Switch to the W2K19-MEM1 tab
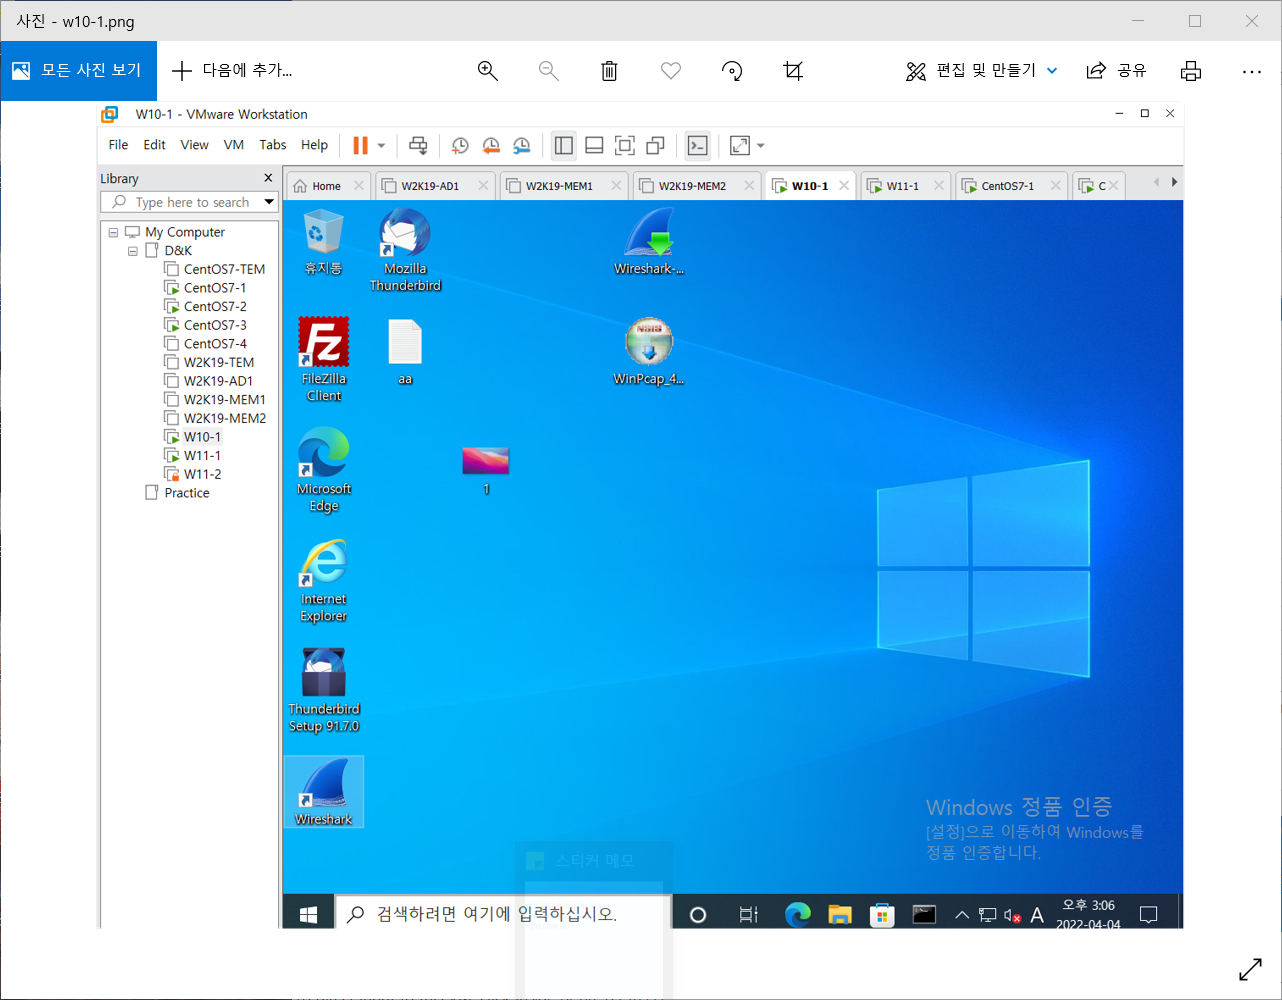Viewport: 1282px width, 1000px height. [559, 186]
